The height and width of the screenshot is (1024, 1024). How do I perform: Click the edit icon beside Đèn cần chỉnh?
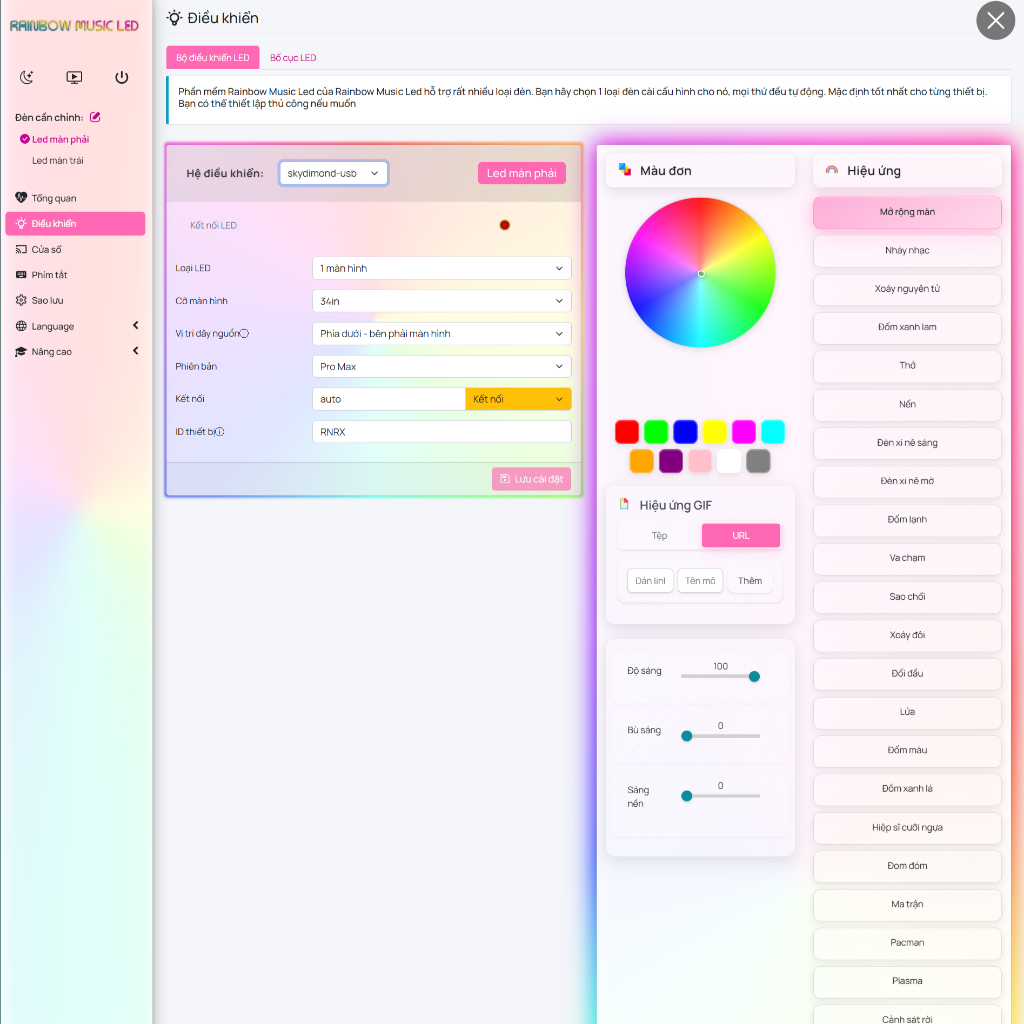pyautogui.click(x=95, y=117)
